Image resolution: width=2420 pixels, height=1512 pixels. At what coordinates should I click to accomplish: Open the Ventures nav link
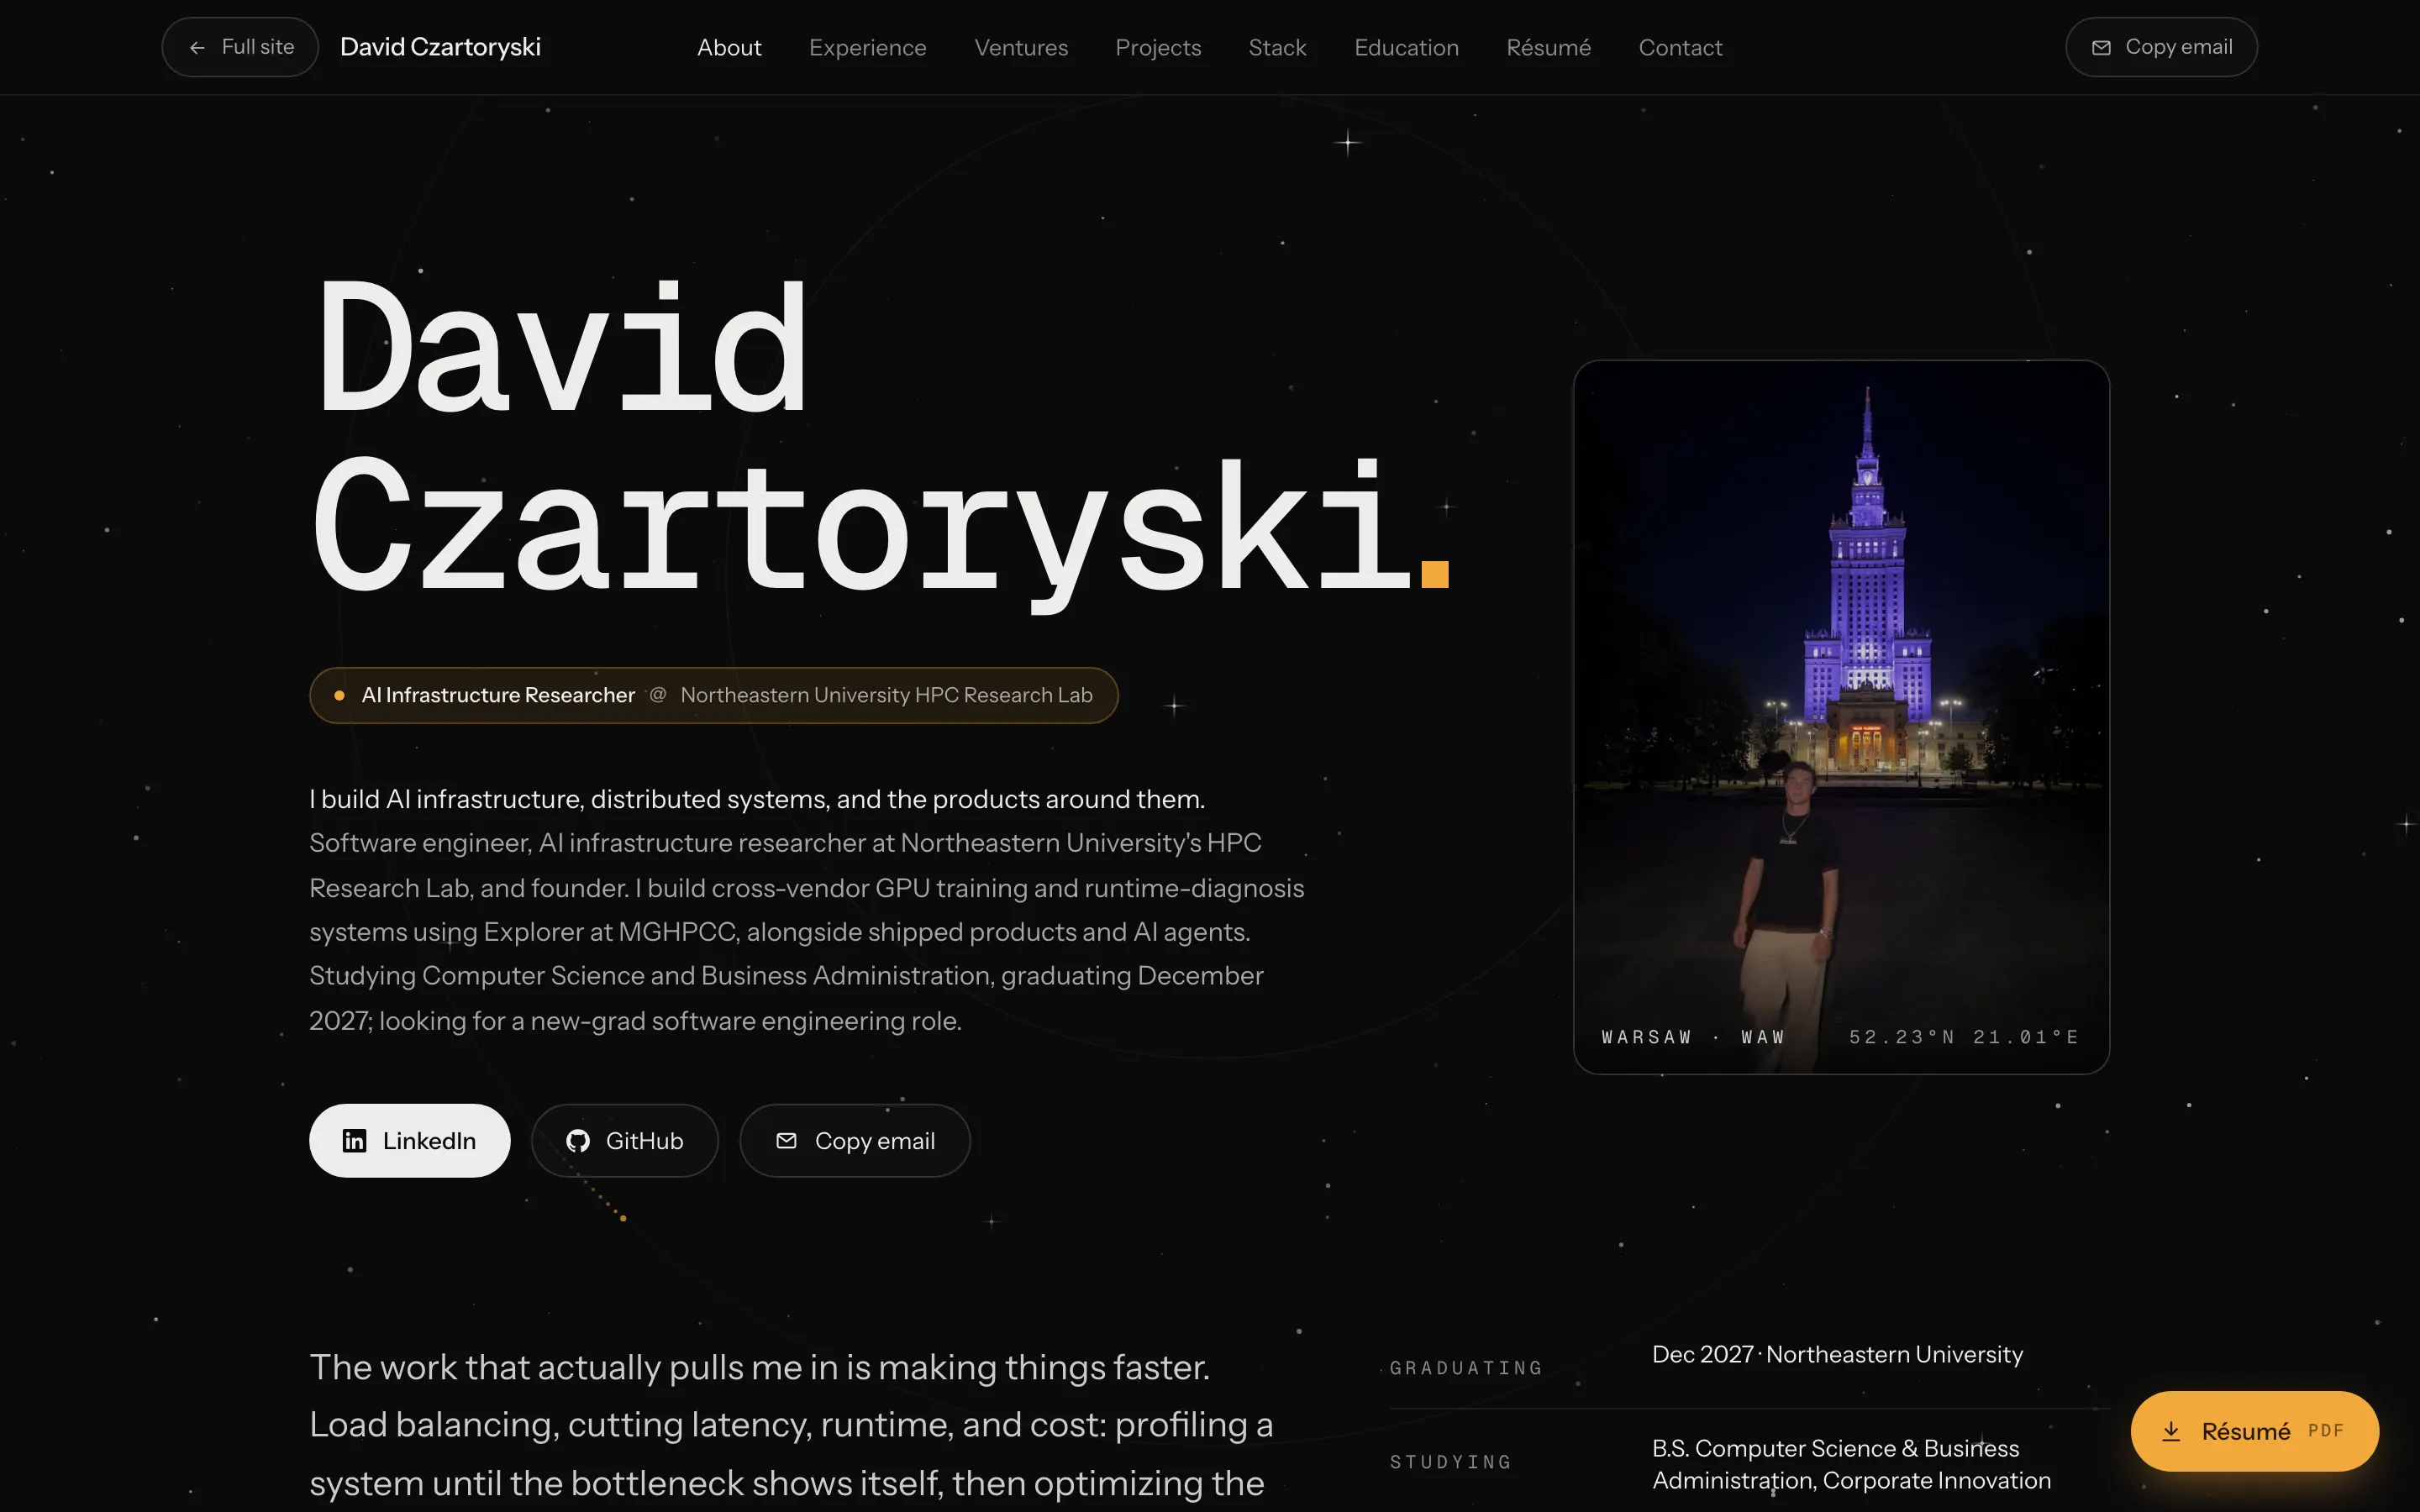click(x=1021, y=47)
